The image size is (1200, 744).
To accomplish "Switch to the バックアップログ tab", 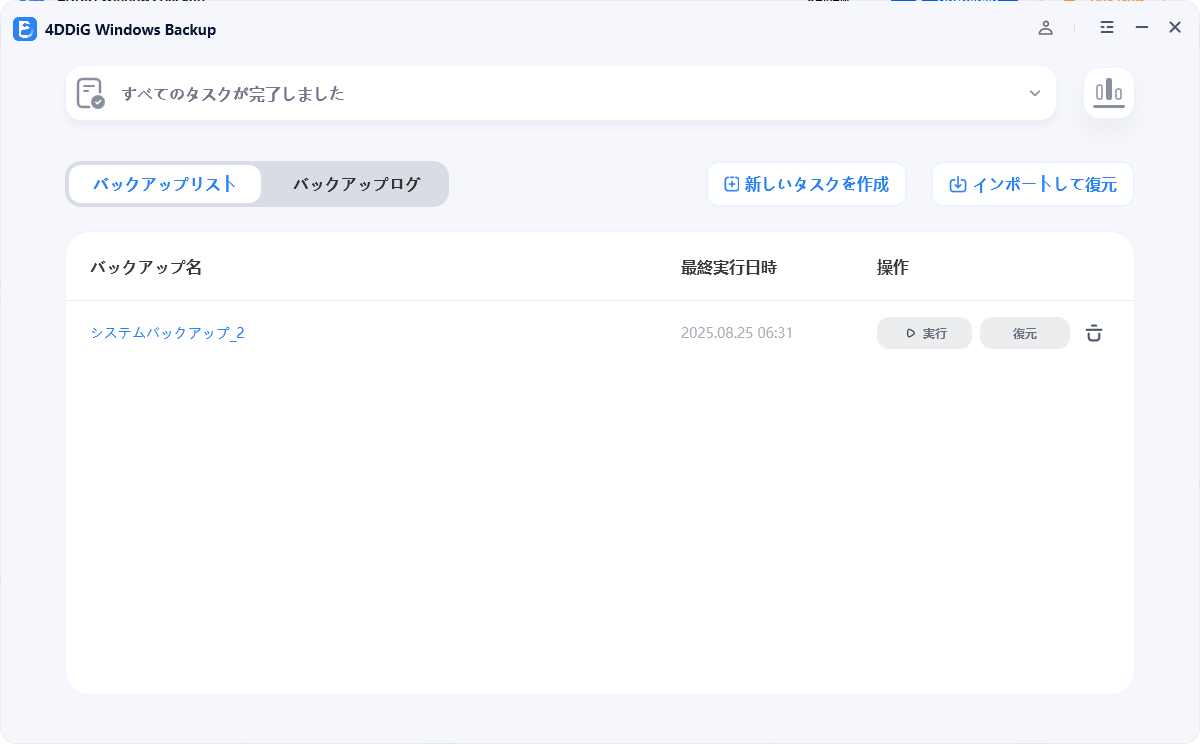I will point(354,184).
